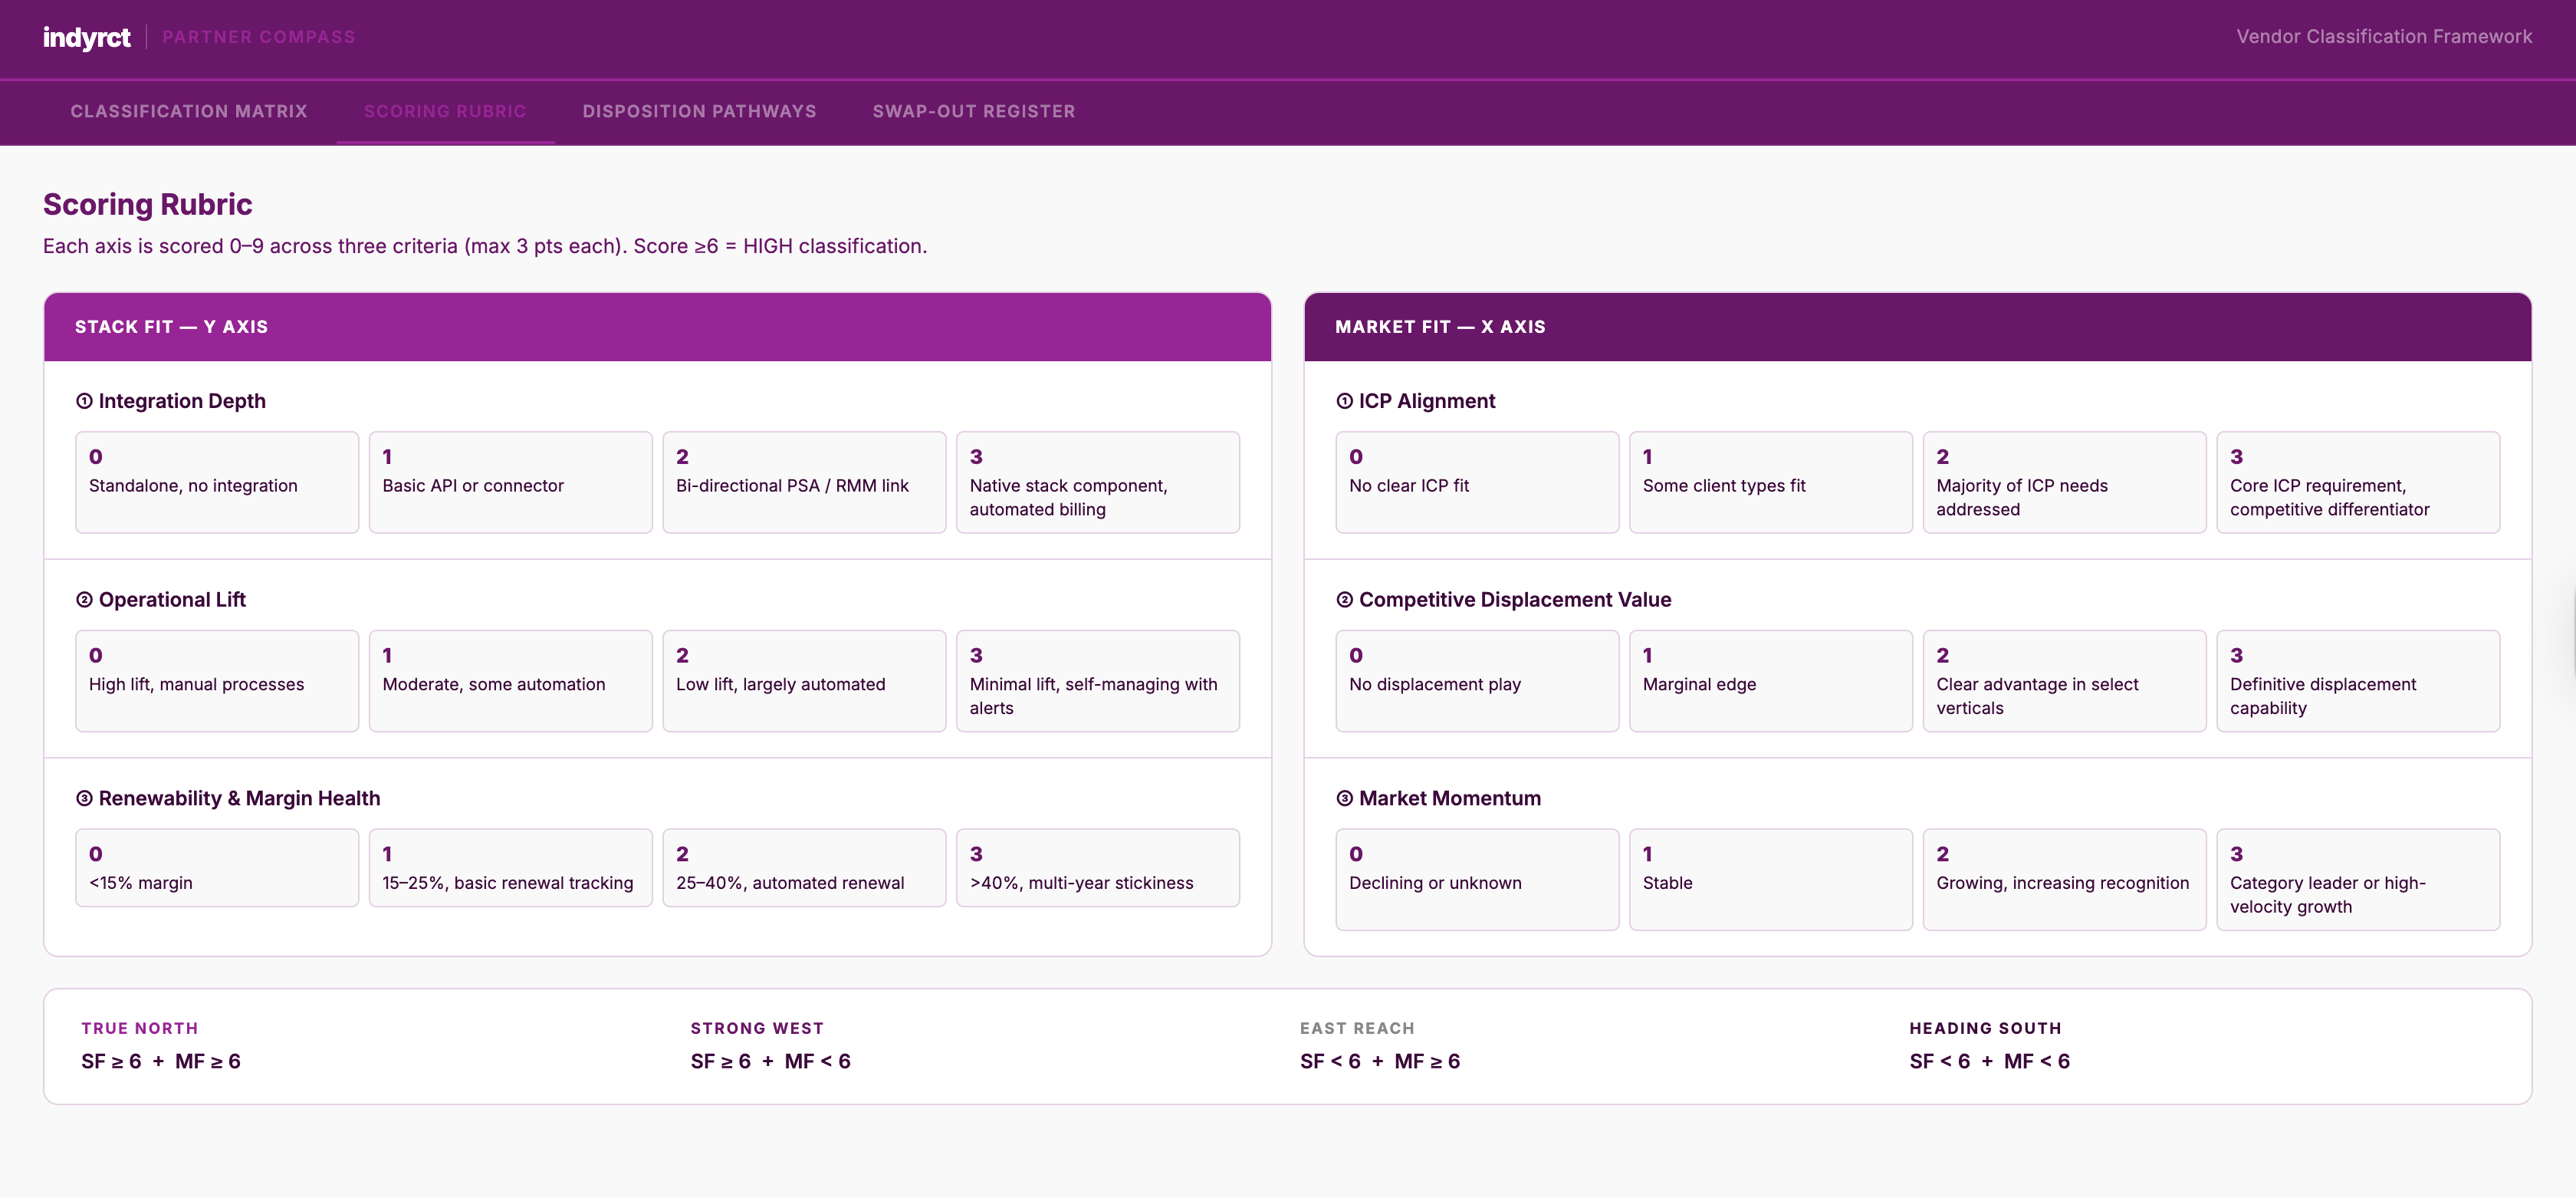Pick the >40%, multi-year stickiness card
This screenshot has width=2576, height=1198.
[x=1097, y=867]
